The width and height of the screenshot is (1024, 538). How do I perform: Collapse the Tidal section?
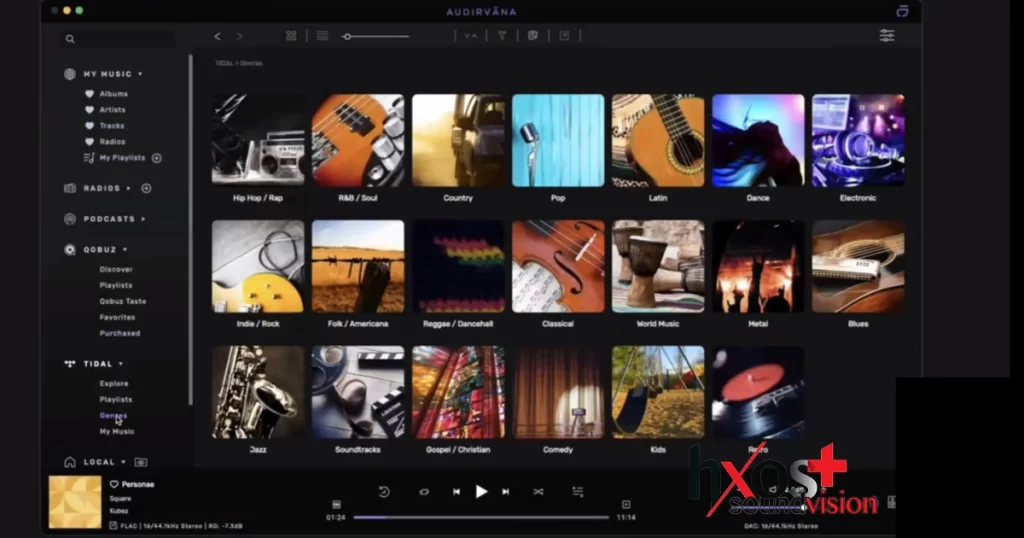pos(121,364)
